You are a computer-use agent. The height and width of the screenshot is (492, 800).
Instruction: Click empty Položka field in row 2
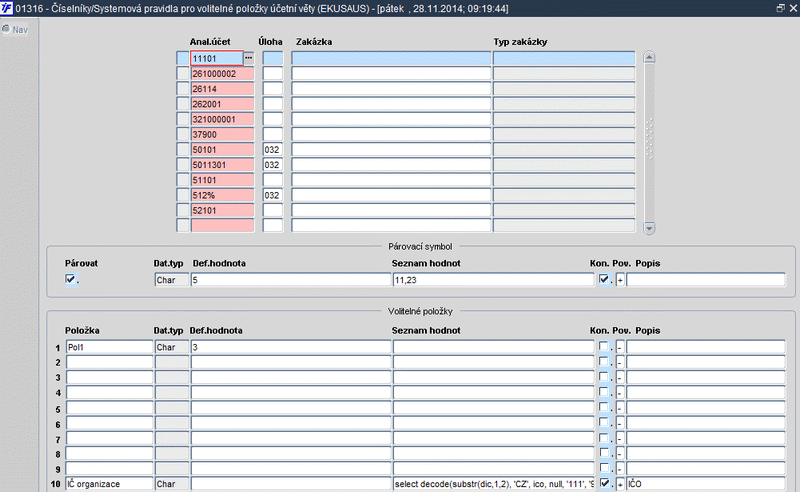click(109, 362)
